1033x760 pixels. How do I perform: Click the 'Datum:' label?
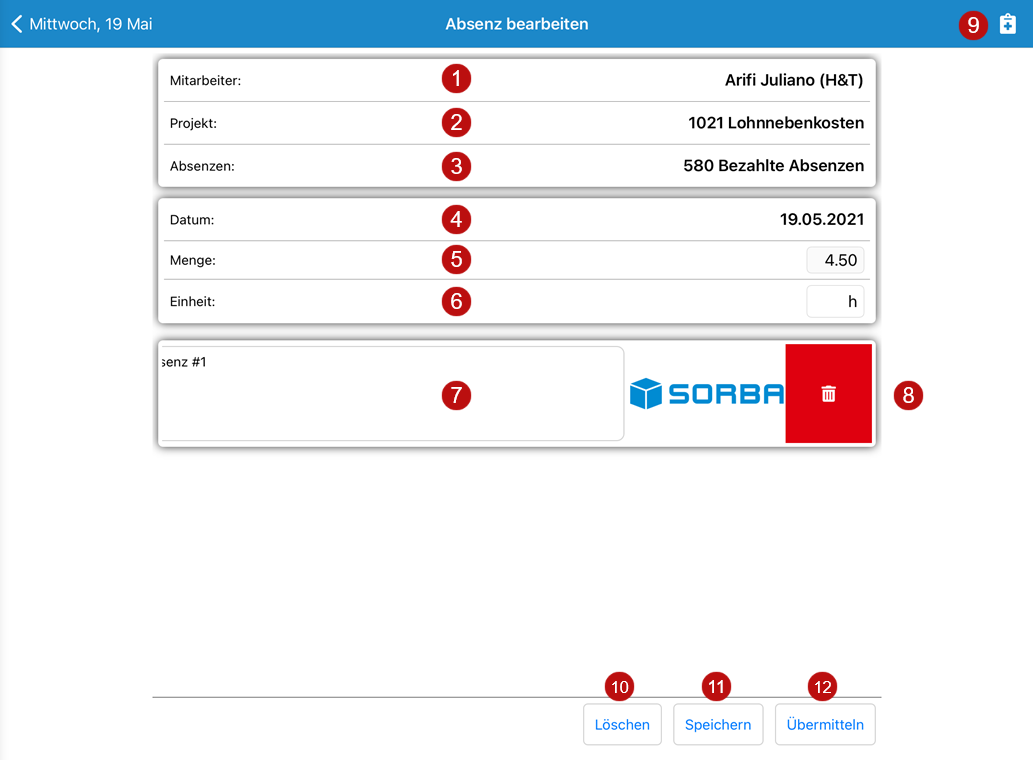coord(192,220)
